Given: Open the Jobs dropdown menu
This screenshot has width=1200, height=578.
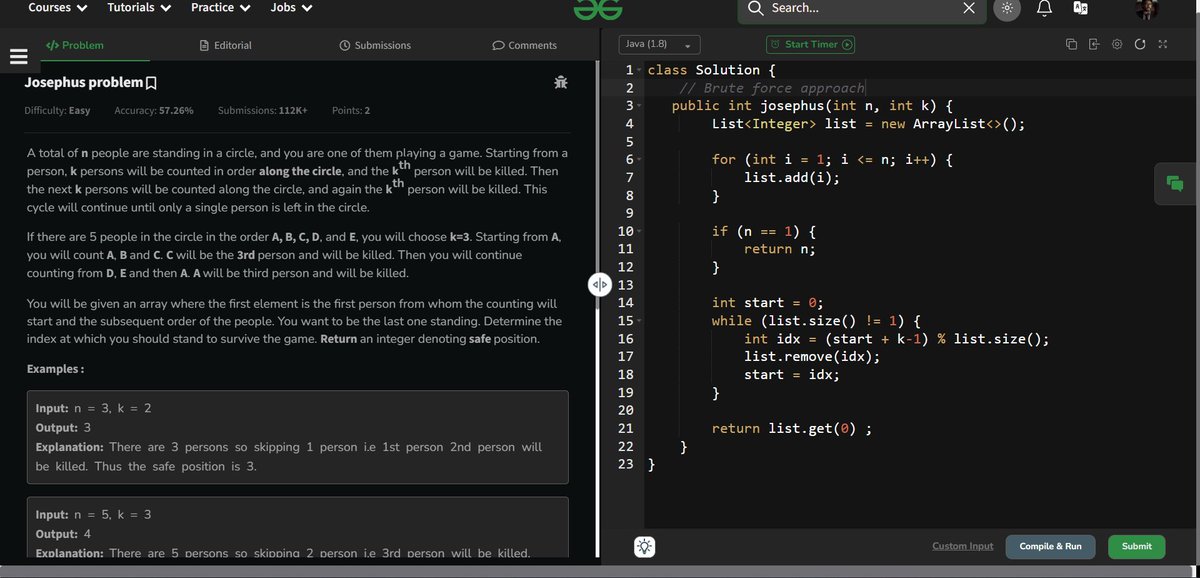Looking at the screenshot, I should [x=291, y=8].
